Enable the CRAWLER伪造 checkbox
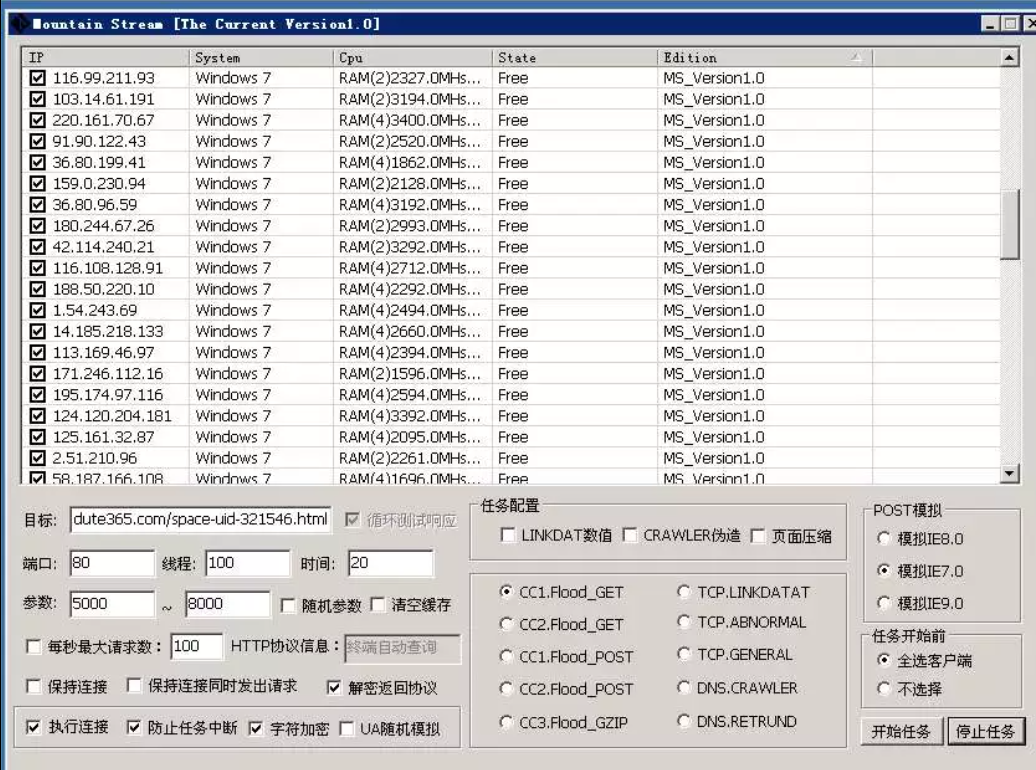 tap(630, 535)
